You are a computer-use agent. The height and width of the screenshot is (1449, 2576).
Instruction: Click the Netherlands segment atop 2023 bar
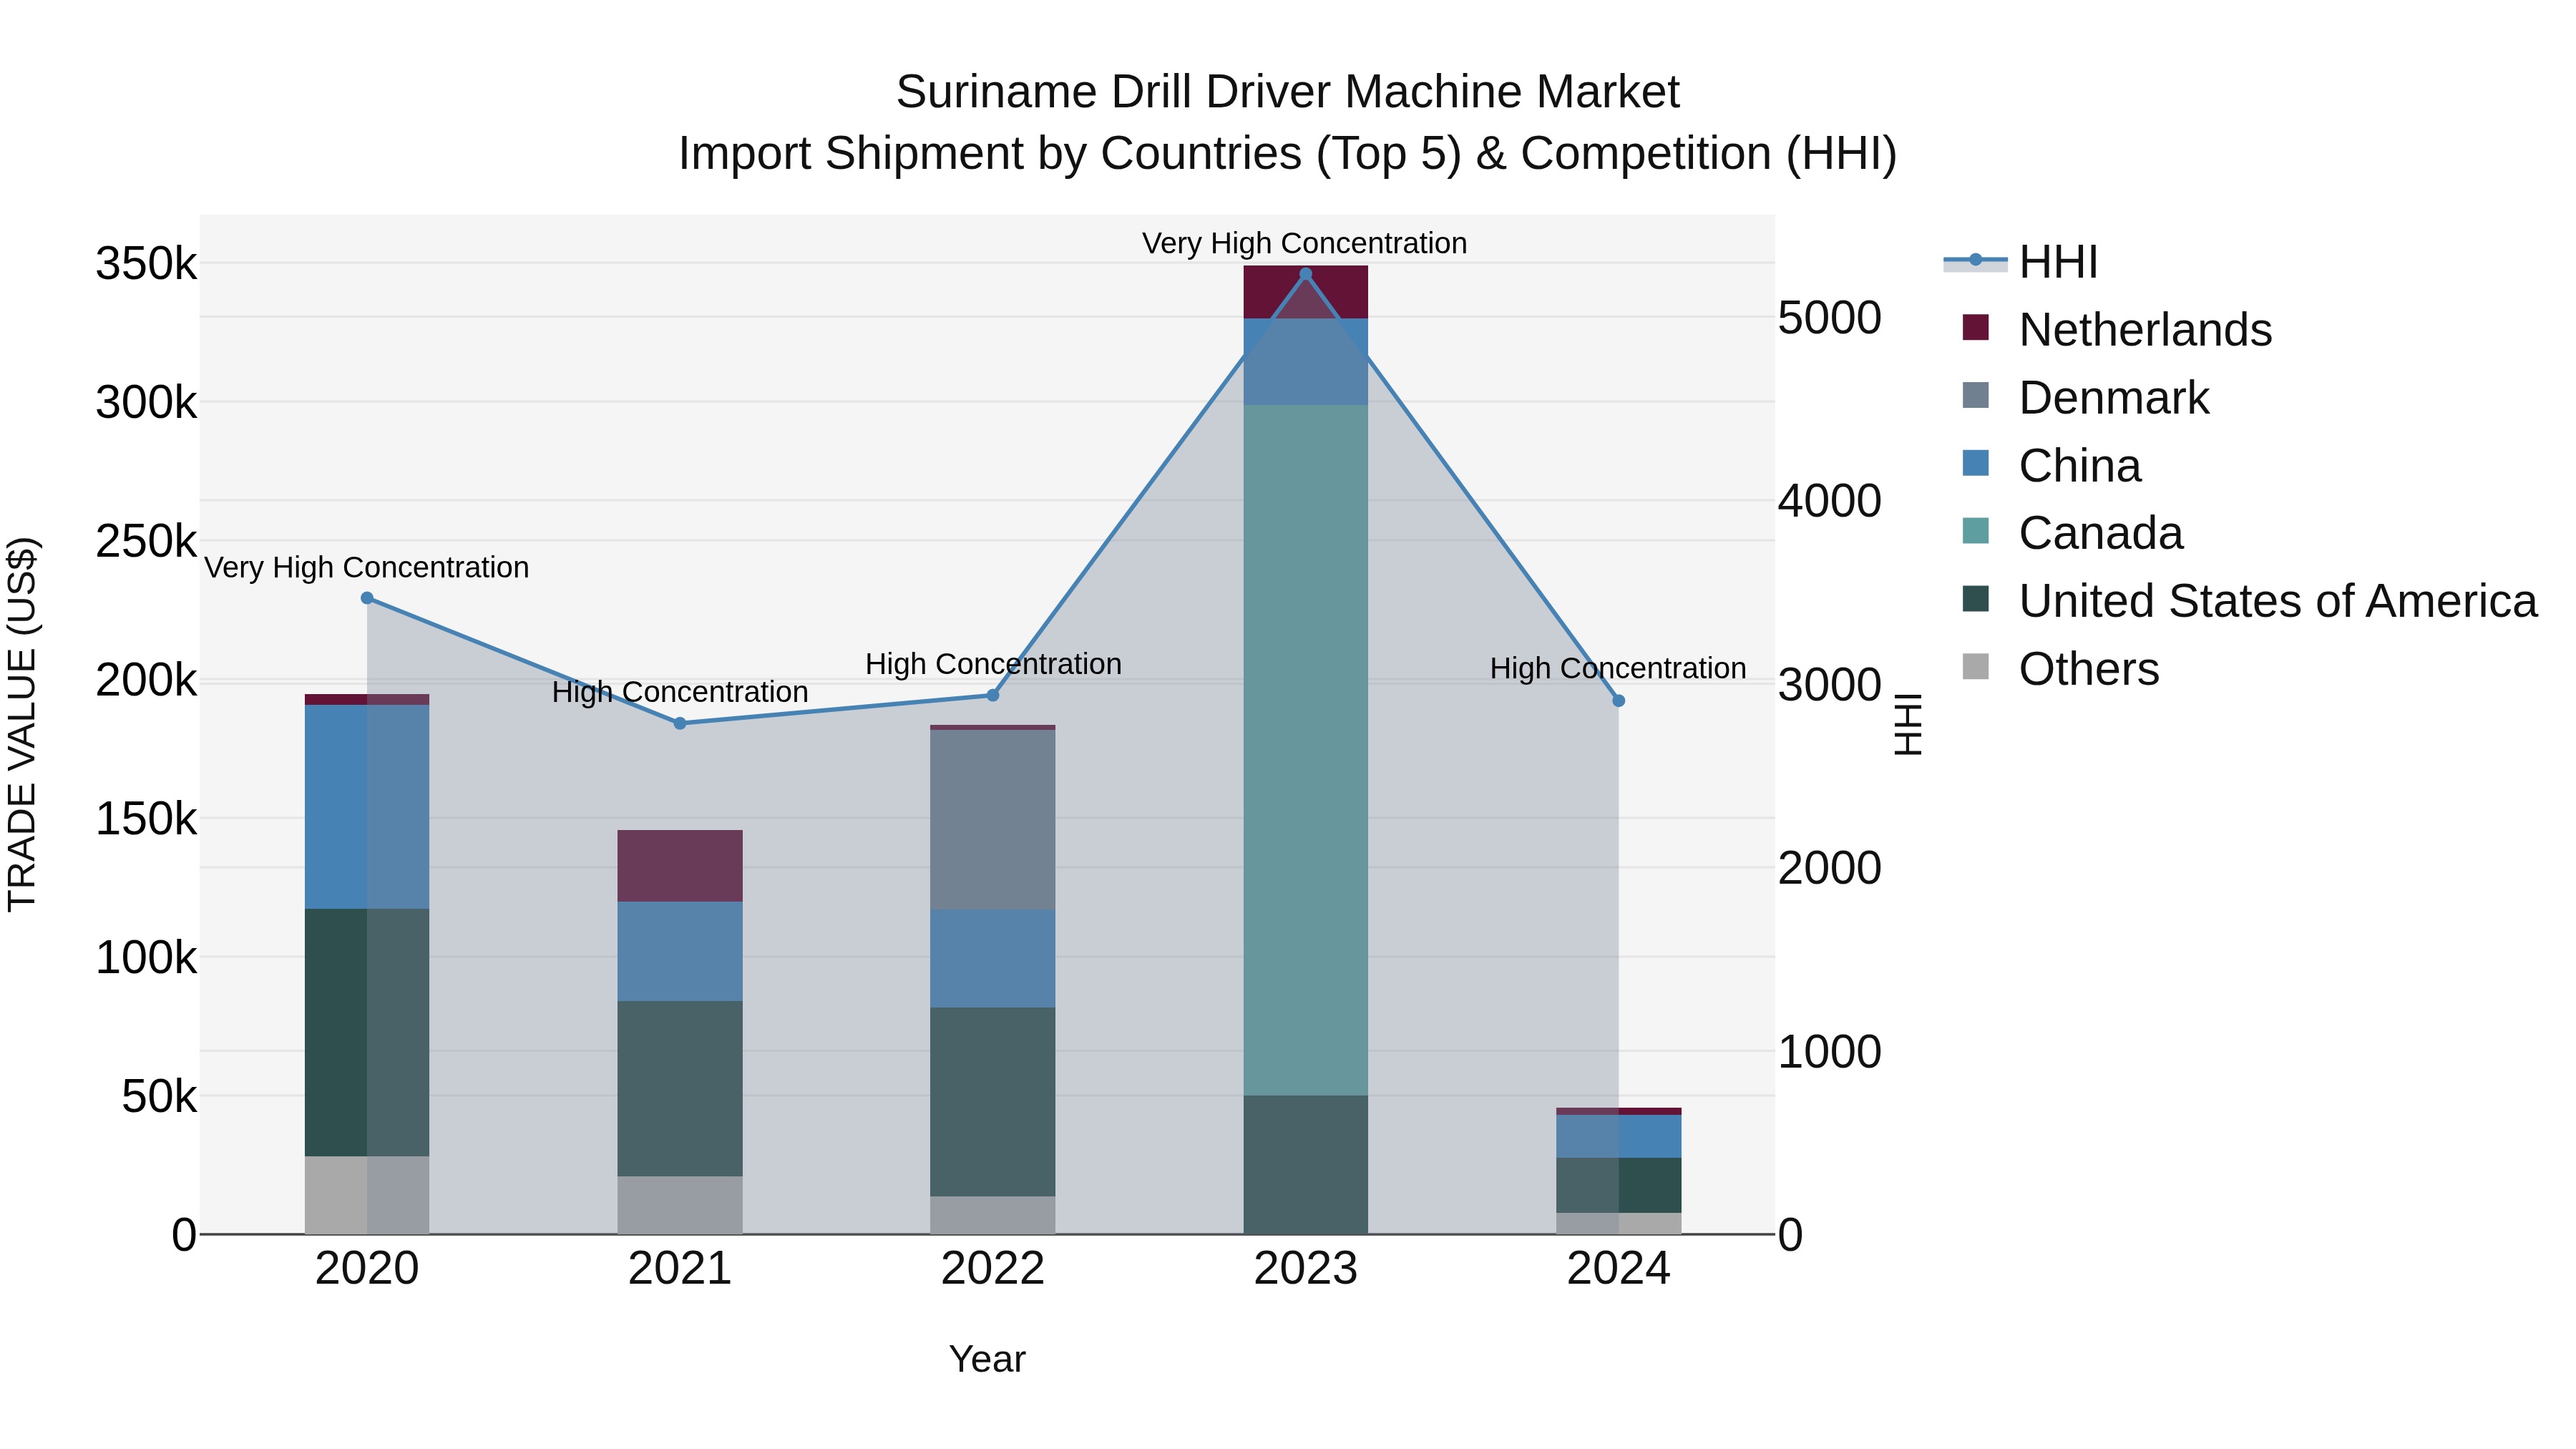(x=1305, y=292)
